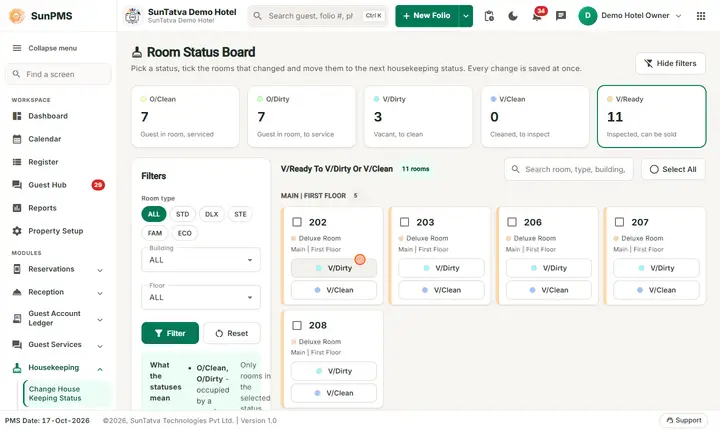Select the V/Ready status card
The height and width of the screenshot is (430, 720).
(x=652, y=117)
